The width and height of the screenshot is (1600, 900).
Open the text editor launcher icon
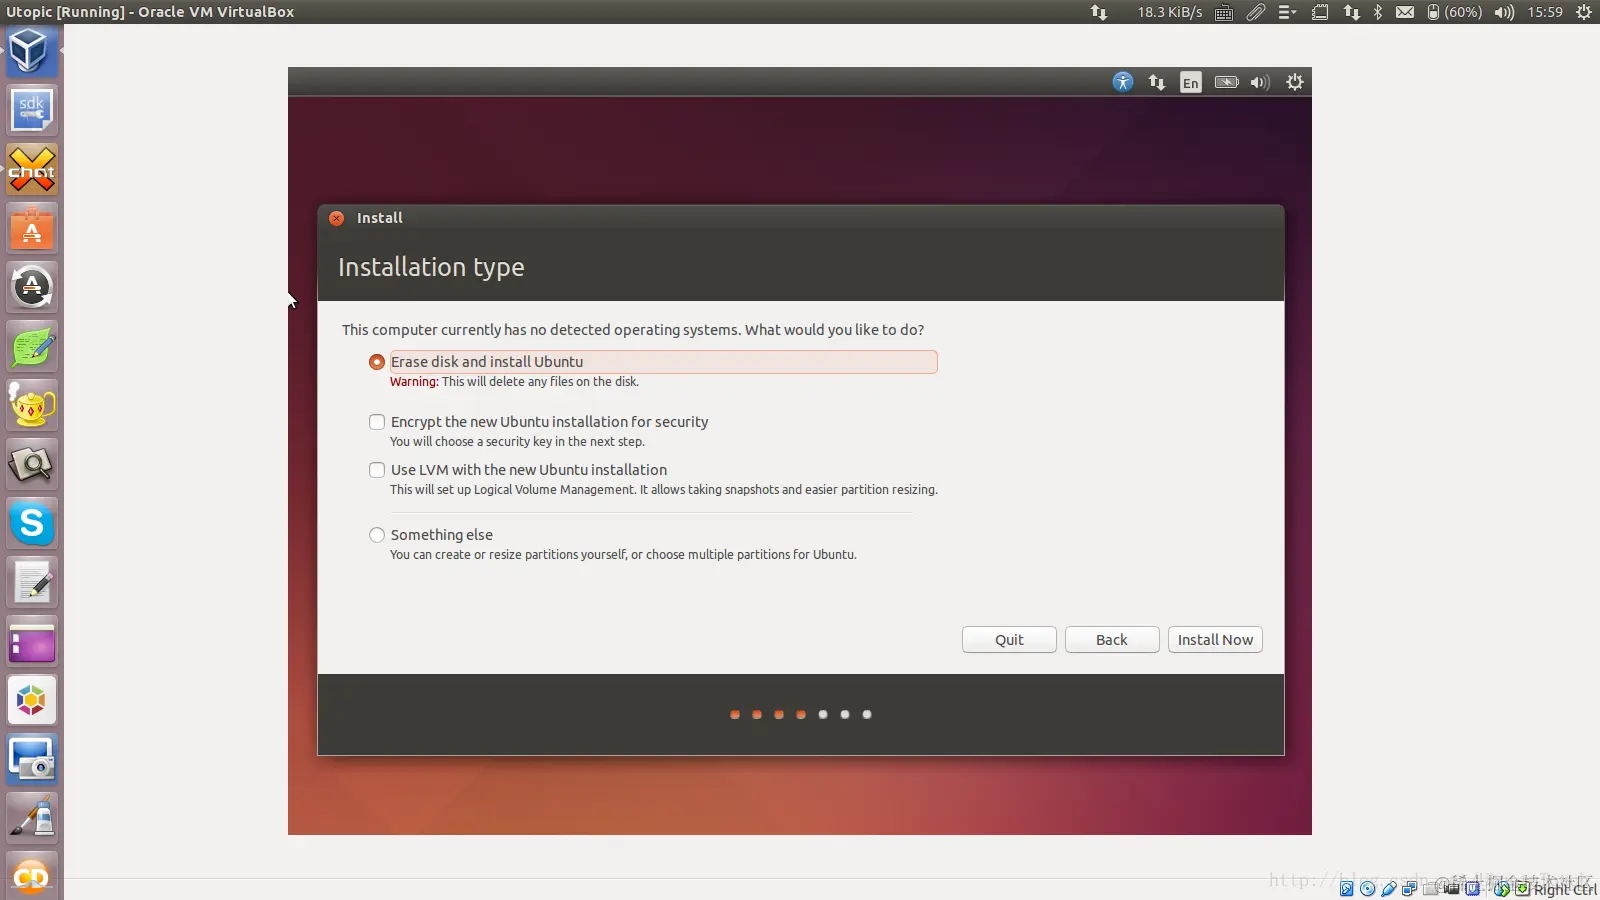(x=32, y=582)
